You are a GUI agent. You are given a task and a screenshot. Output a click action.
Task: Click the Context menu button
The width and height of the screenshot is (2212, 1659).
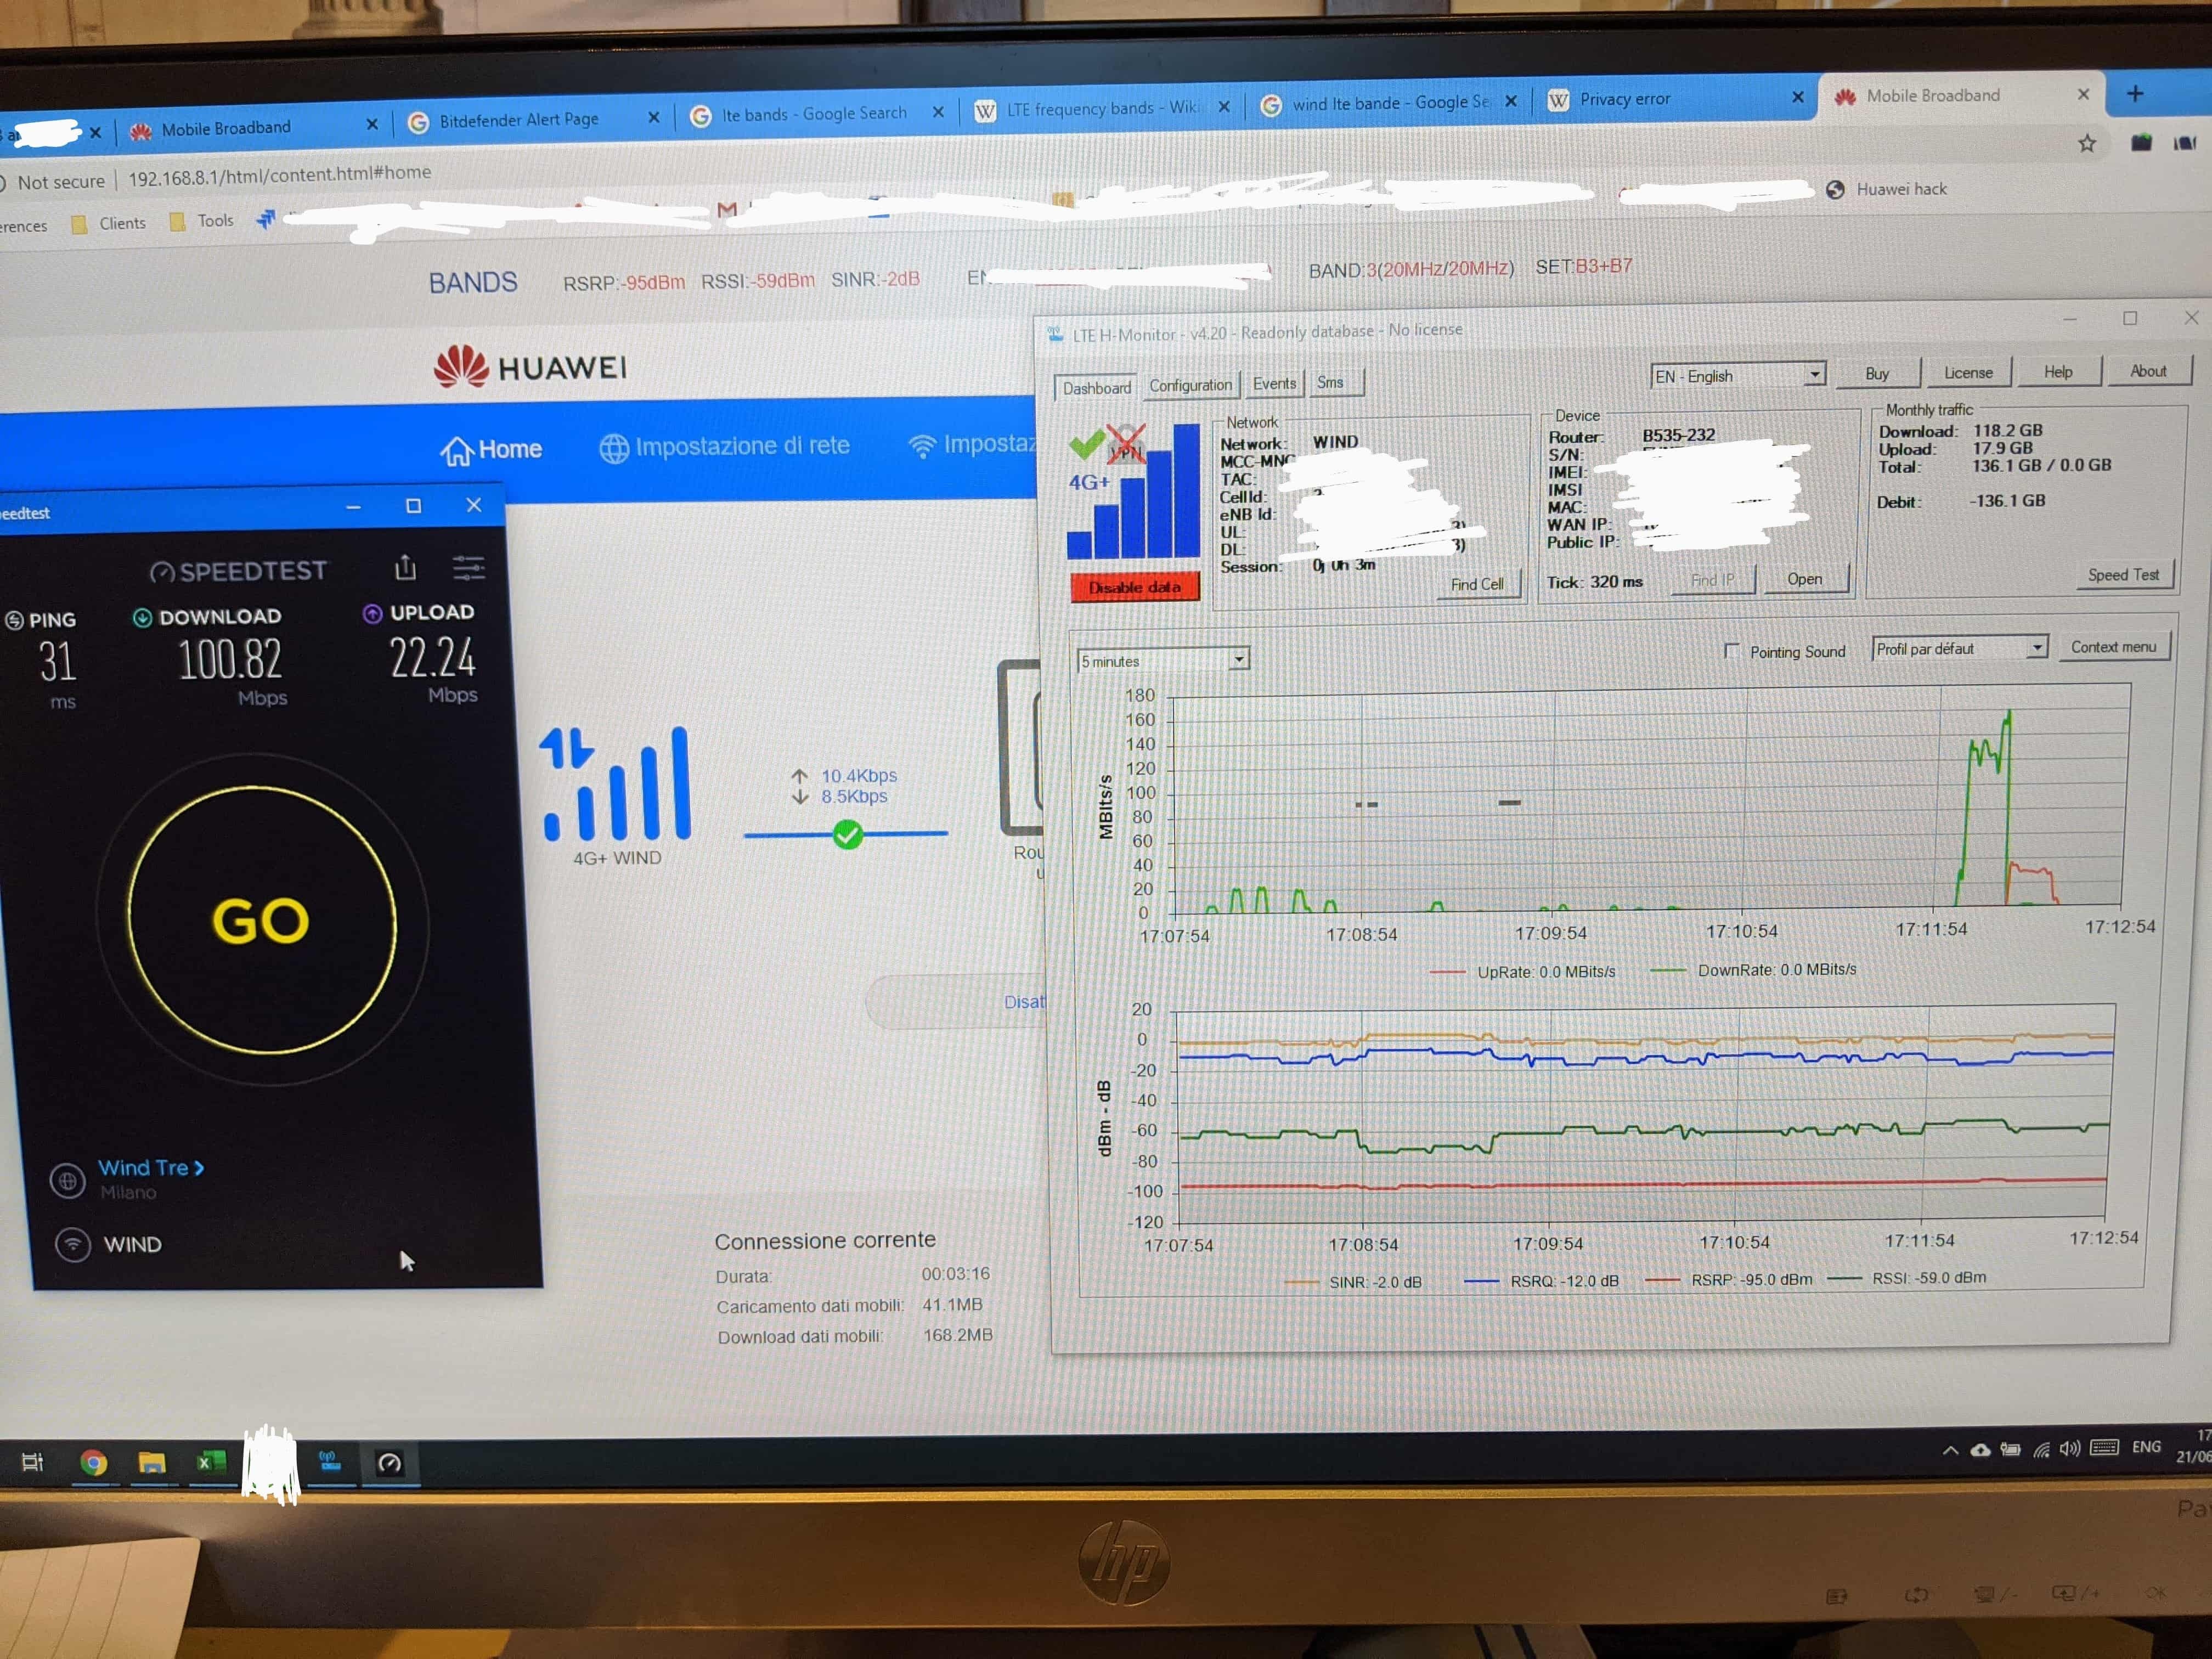click(x=2113, y=647)
